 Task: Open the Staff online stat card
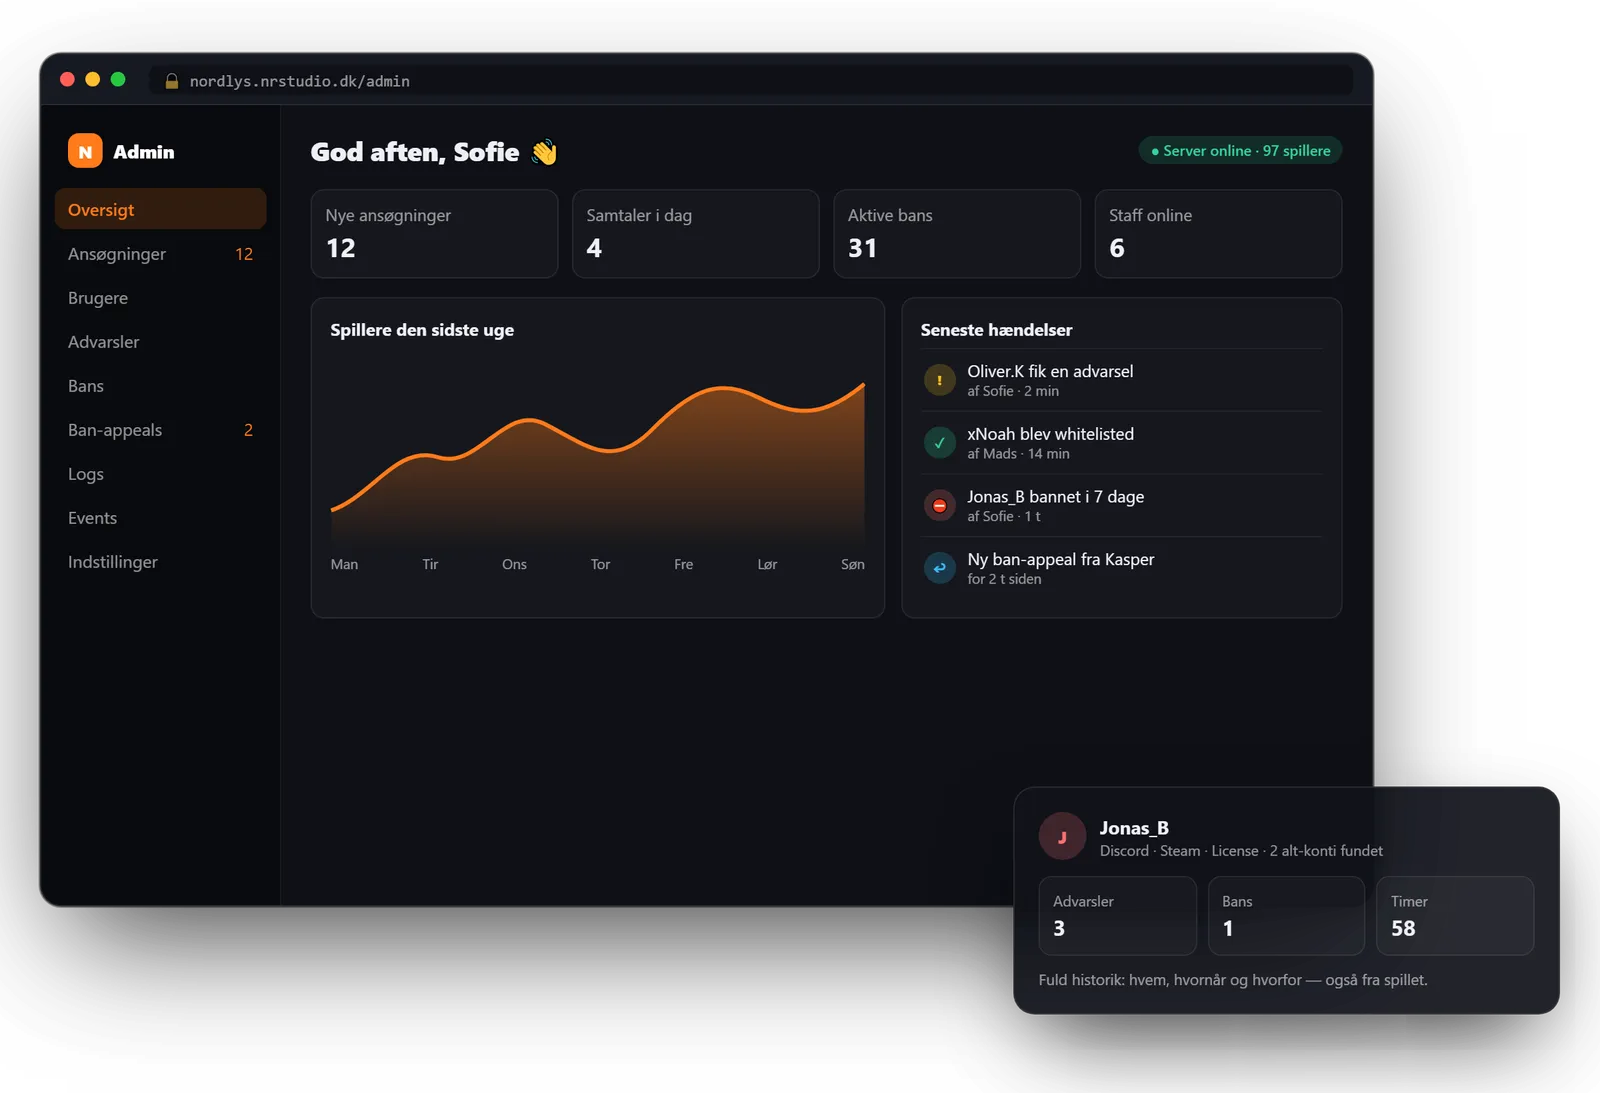point(1218,234)
